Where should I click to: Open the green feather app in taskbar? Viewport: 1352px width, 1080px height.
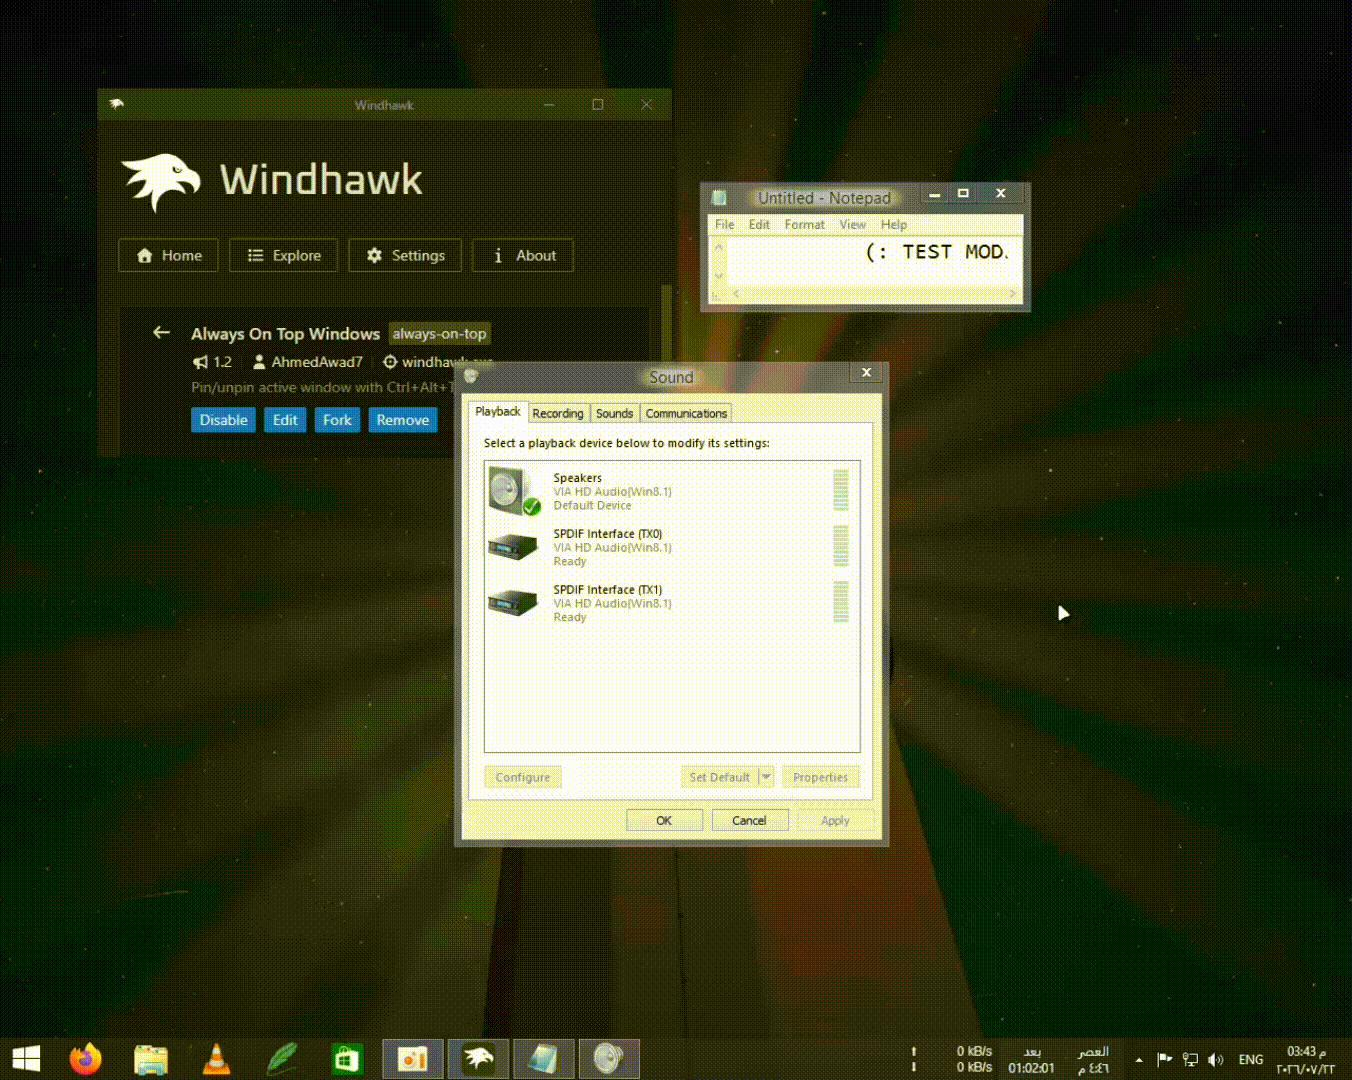[282, 1059]
